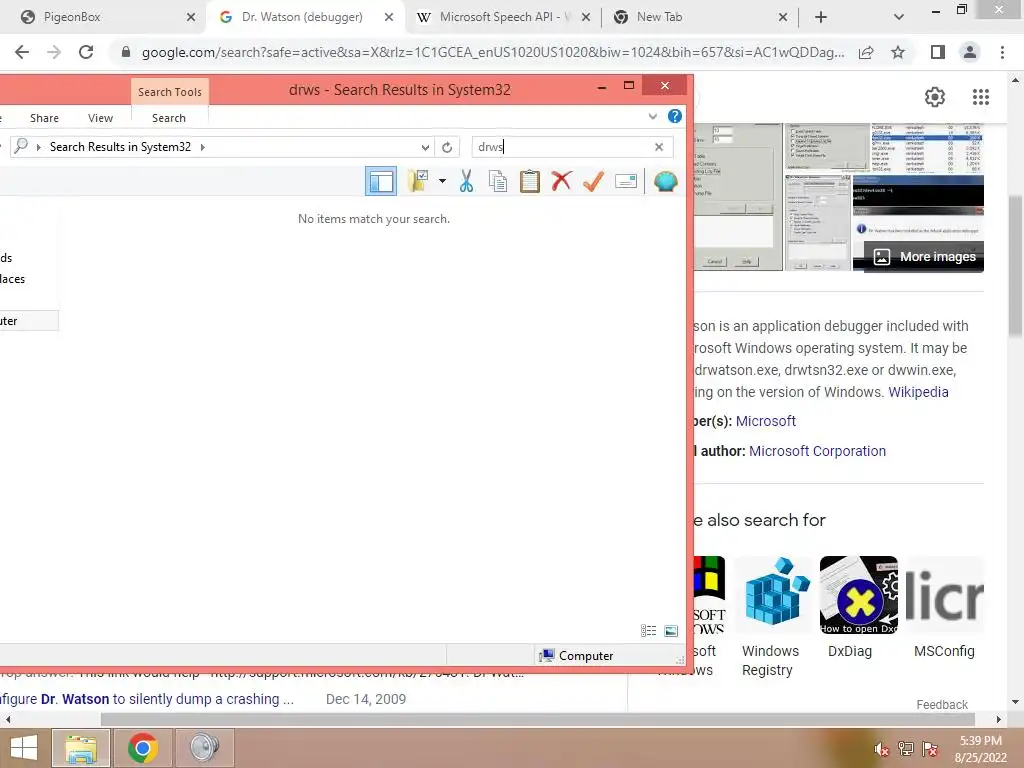1024x768 pixels.
Task: Open the View ribbon tab
Action: pyautogui.click(x=101, y=118)
